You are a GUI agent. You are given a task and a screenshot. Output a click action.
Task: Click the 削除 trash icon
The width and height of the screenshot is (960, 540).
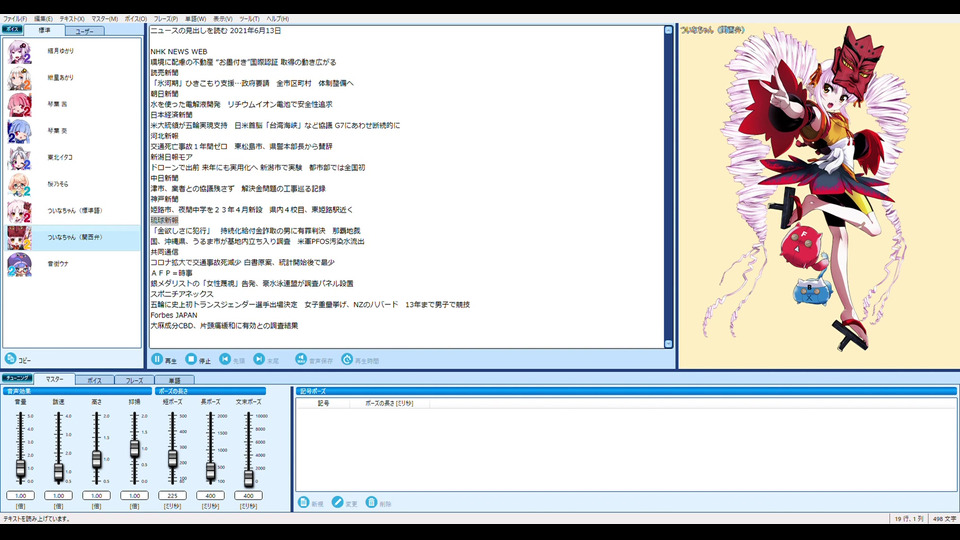(x=371, y=503)
